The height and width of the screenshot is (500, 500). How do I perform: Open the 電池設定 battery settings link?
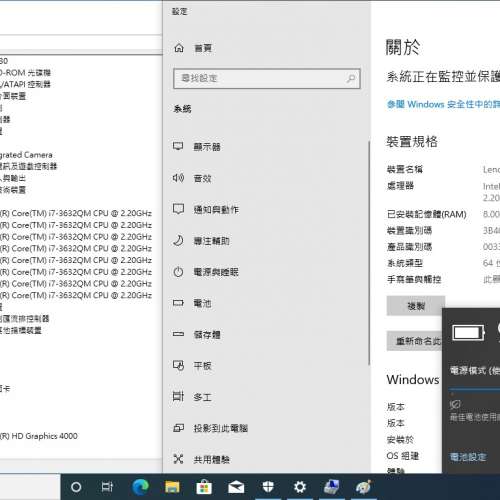(x=468, y=457)
